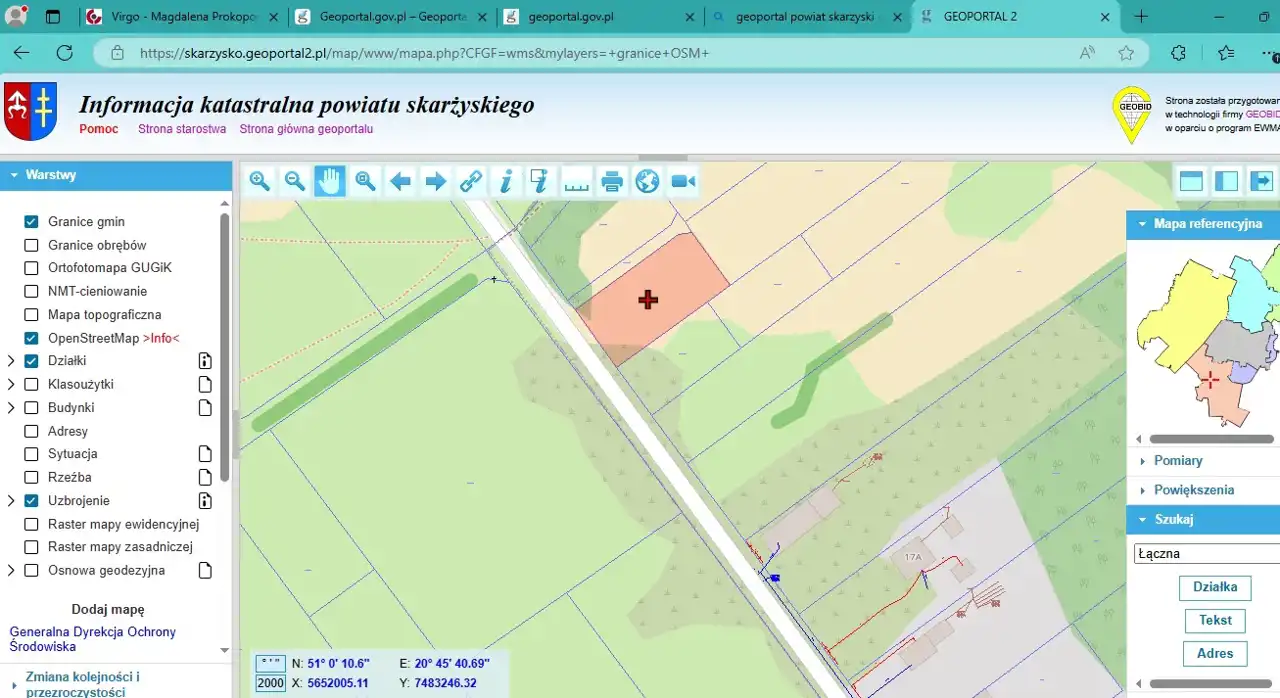
Task: Click the video camera icon in toolbar
Action: pos(683,181)
